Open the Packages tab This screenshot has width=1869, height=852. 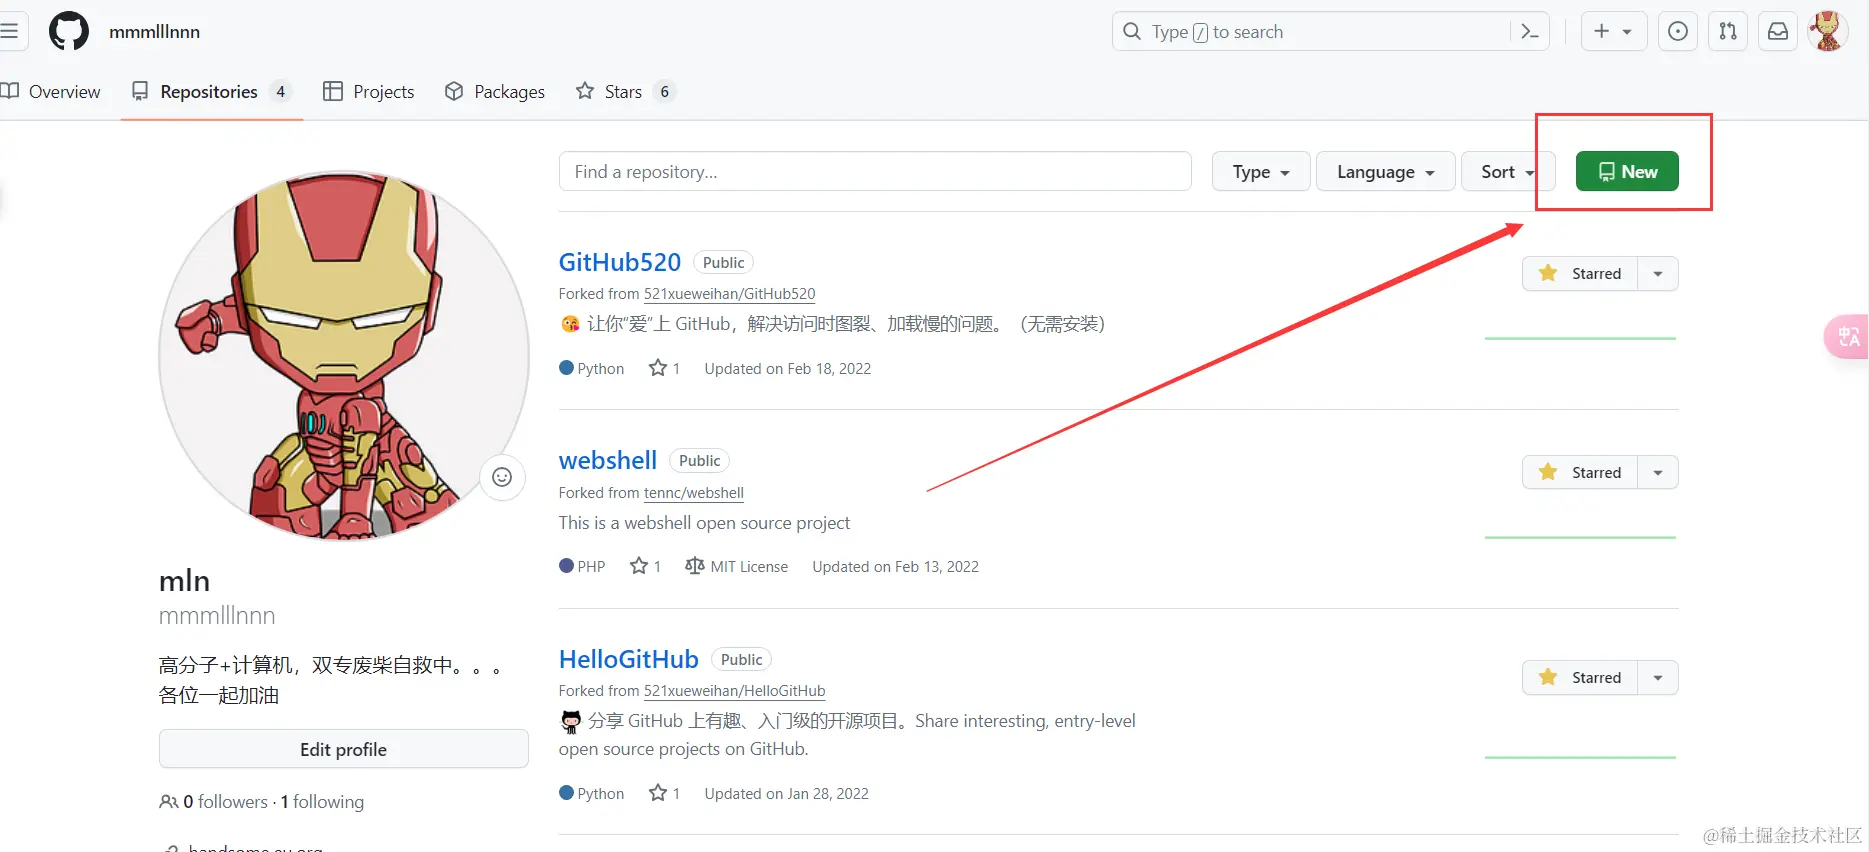pyautogui.click(x=495, y=92)
